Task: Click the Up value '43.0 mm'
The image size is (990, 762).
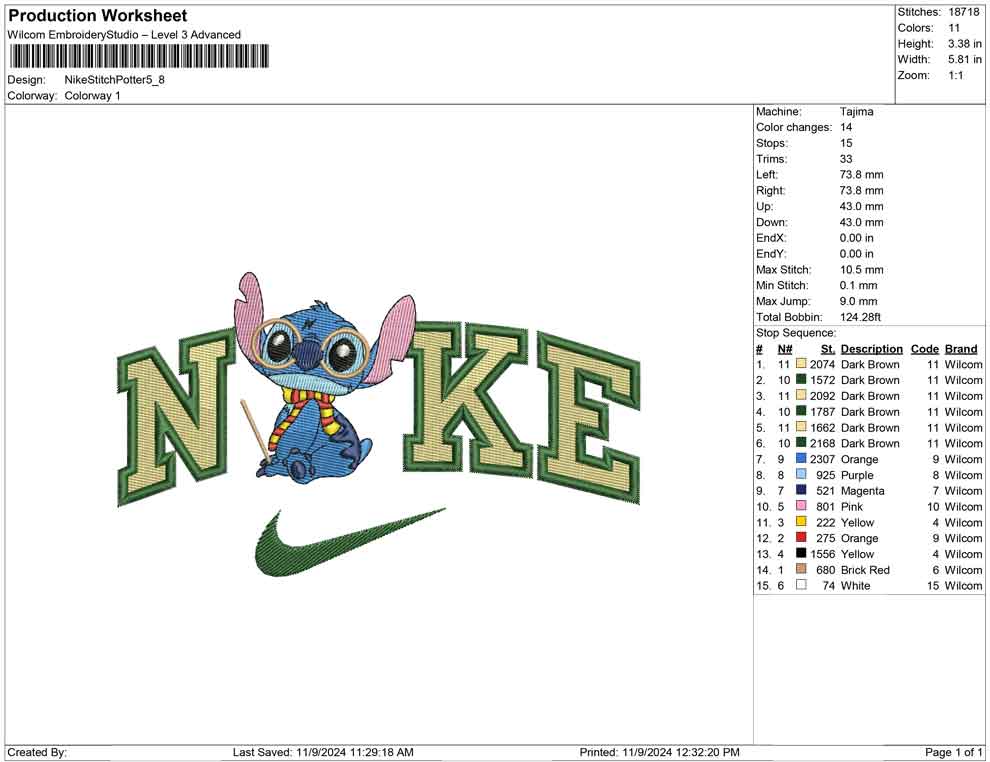Action: (x=861, y=206)
